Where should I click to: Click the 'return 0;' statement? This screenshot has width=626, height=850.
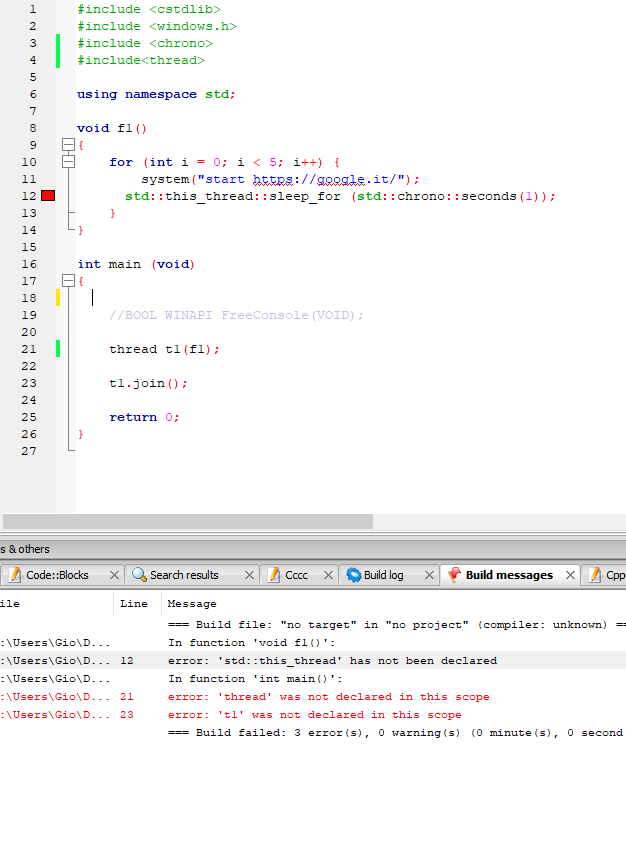[x=144, y=417]
